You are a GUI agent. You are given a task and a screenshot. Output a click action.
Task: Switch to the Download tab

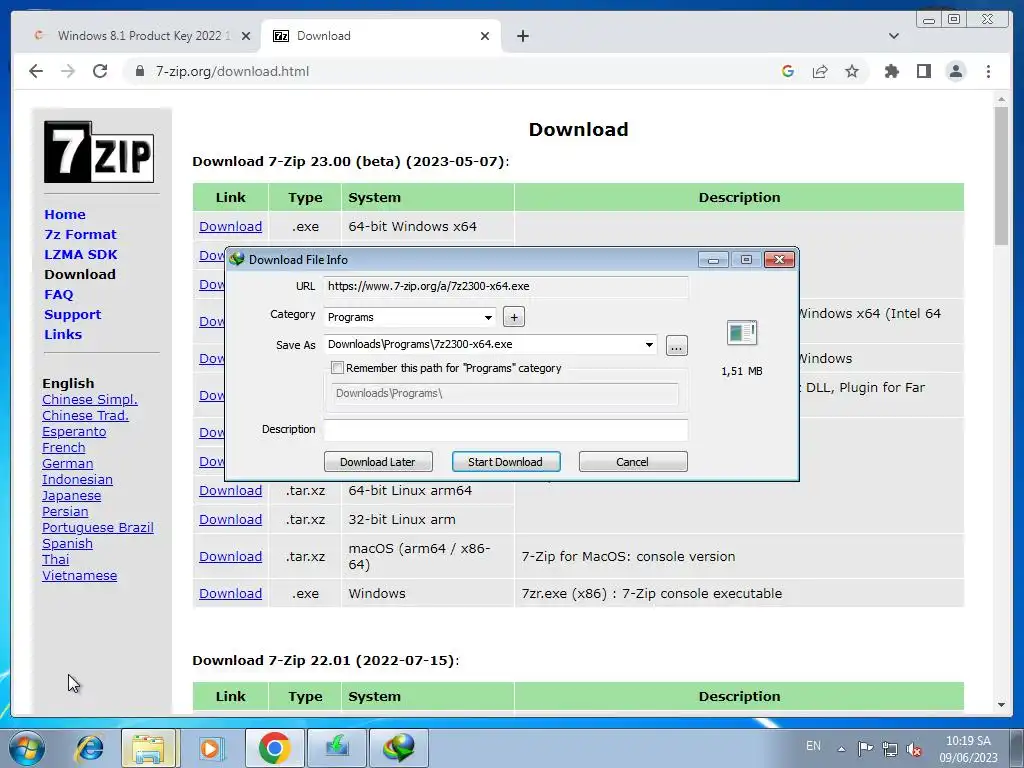(381, 36)
